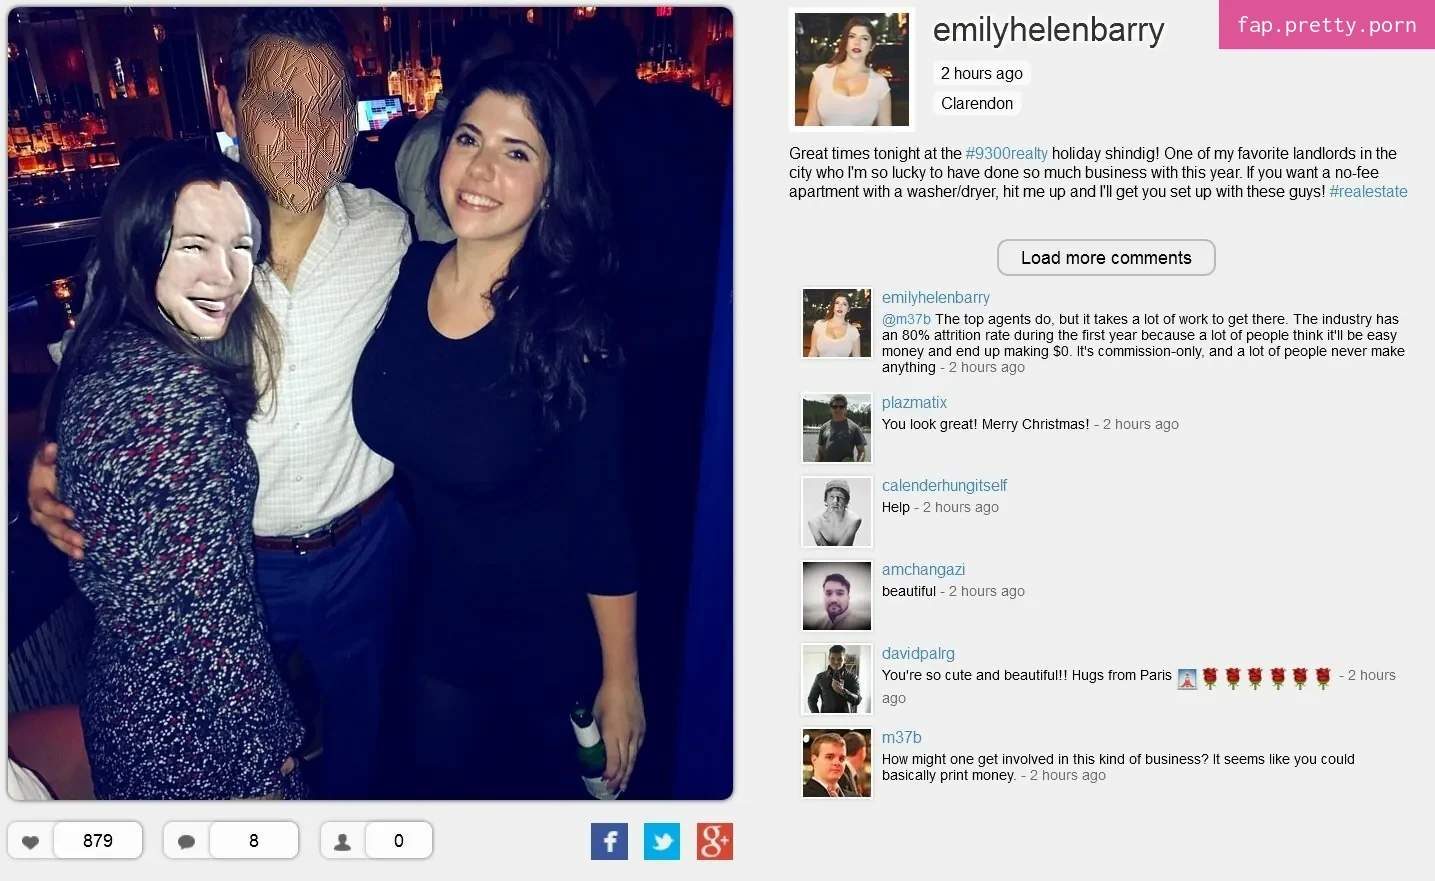Load more comments
The image size is (1435, 881).
(1106, 258)
